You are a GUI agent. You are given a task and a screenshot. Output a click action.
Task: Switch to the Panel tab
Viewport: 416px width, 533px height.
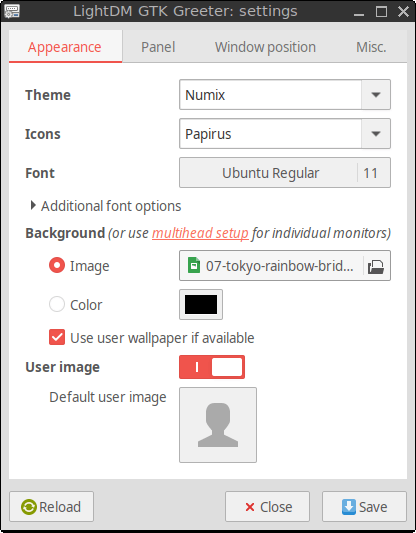[158, 47]
